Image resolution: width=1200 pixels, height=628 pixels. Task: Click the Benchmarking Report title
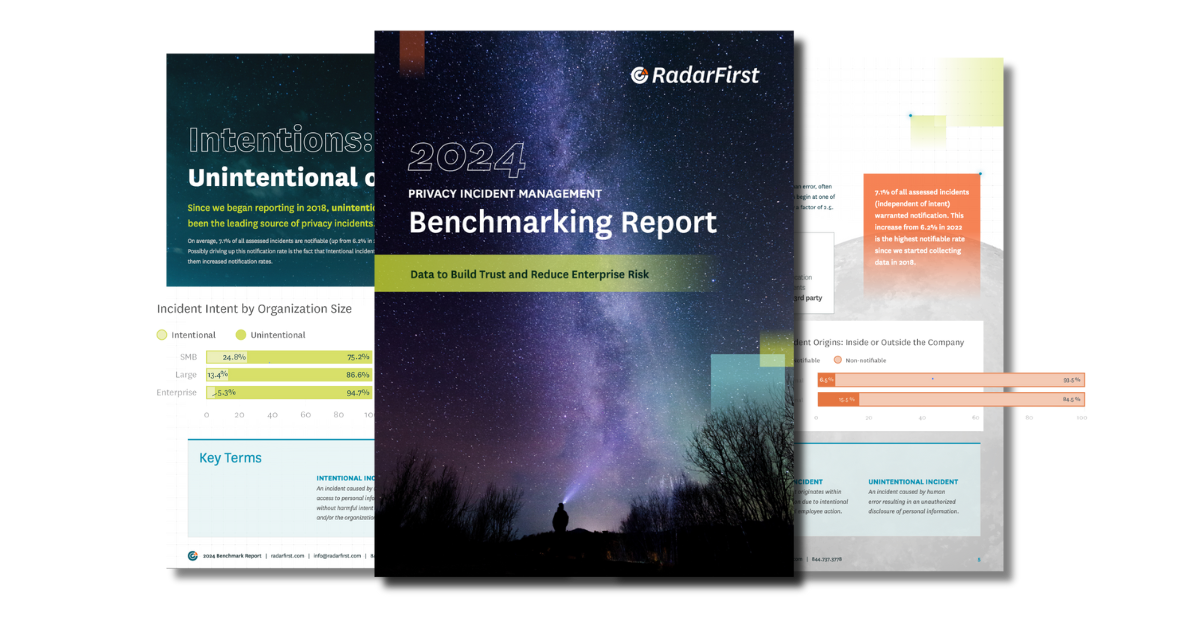coord(562,221)
